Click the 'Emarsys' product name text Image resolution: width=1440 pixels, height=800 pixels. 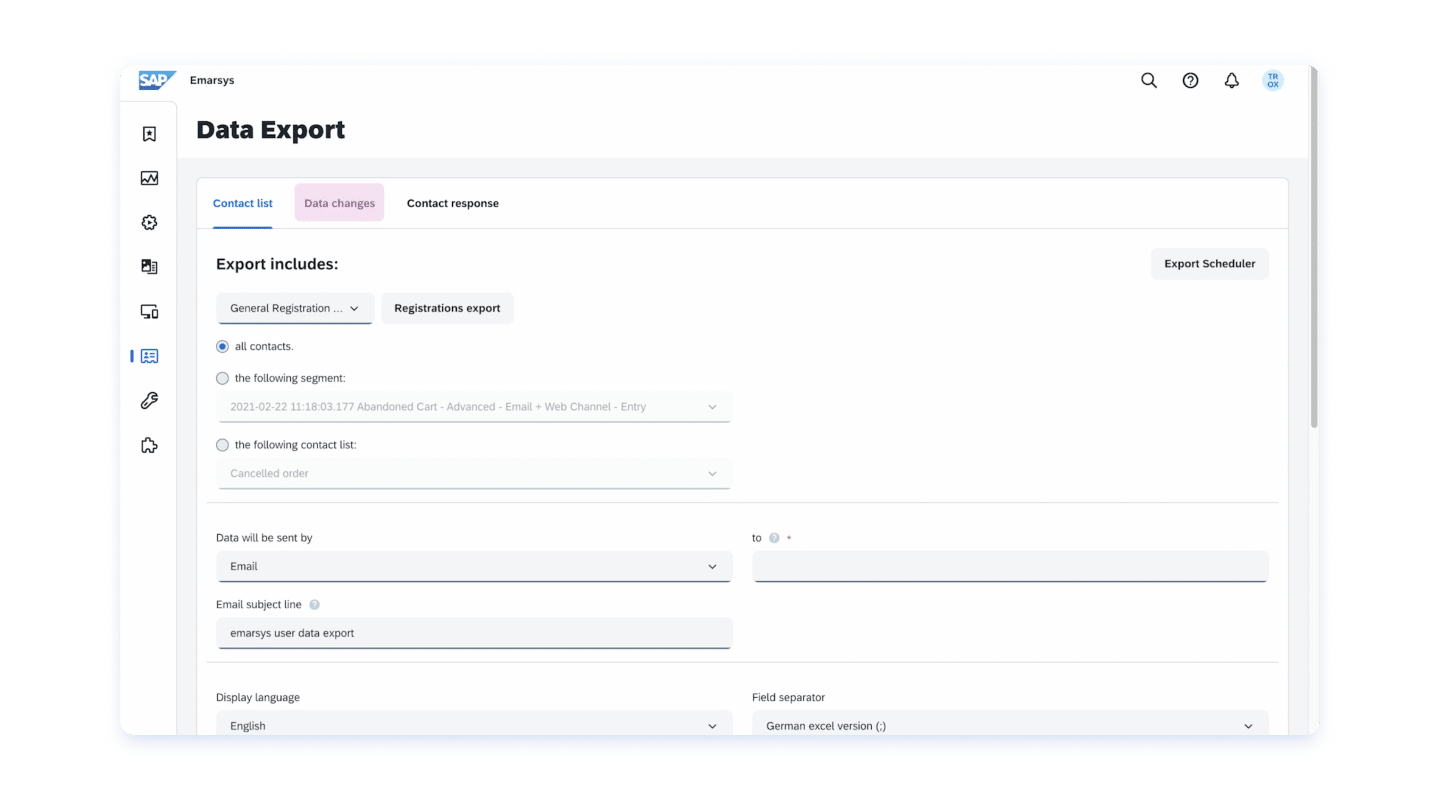coord(212,80)
